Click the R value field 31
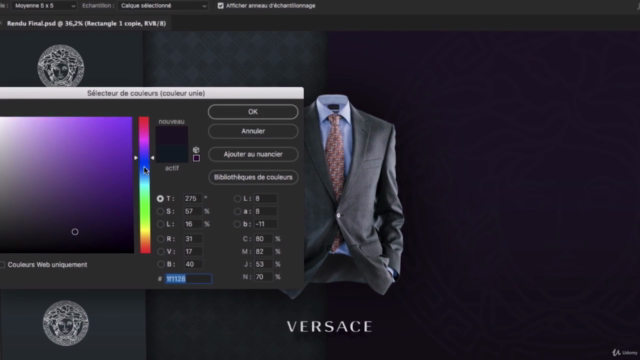 [x=192, y=239]
